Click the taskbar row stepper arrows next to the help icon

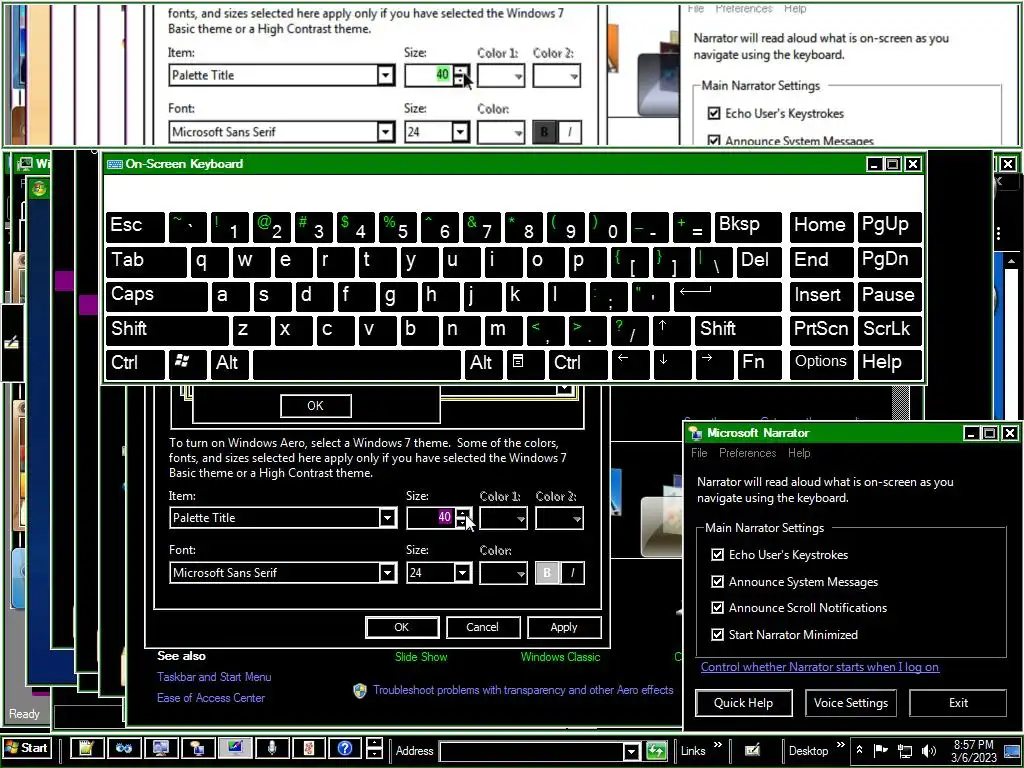pos(374,749)
